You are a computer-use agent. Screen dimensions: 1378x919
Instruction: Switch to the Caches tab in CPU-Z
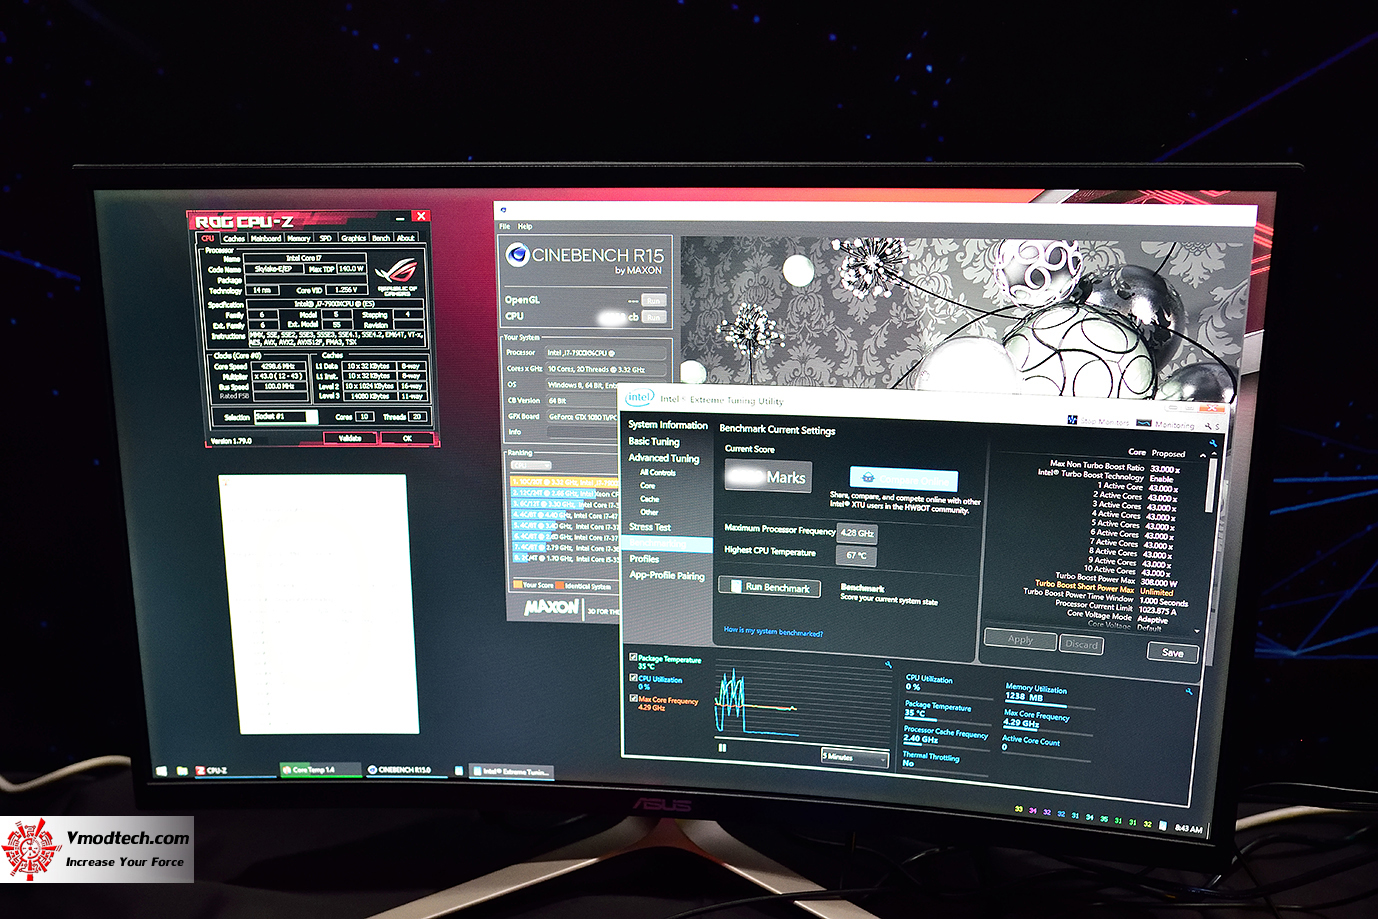click(x=234, y=238)
